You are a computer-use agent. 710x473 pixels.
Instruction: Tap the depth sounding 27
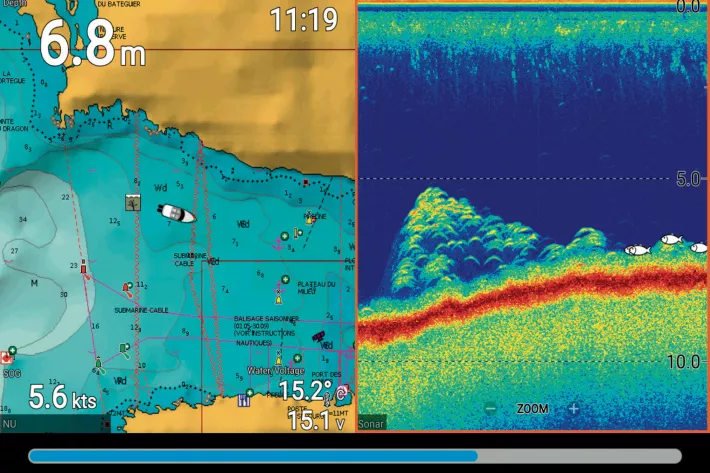[14, 251]
